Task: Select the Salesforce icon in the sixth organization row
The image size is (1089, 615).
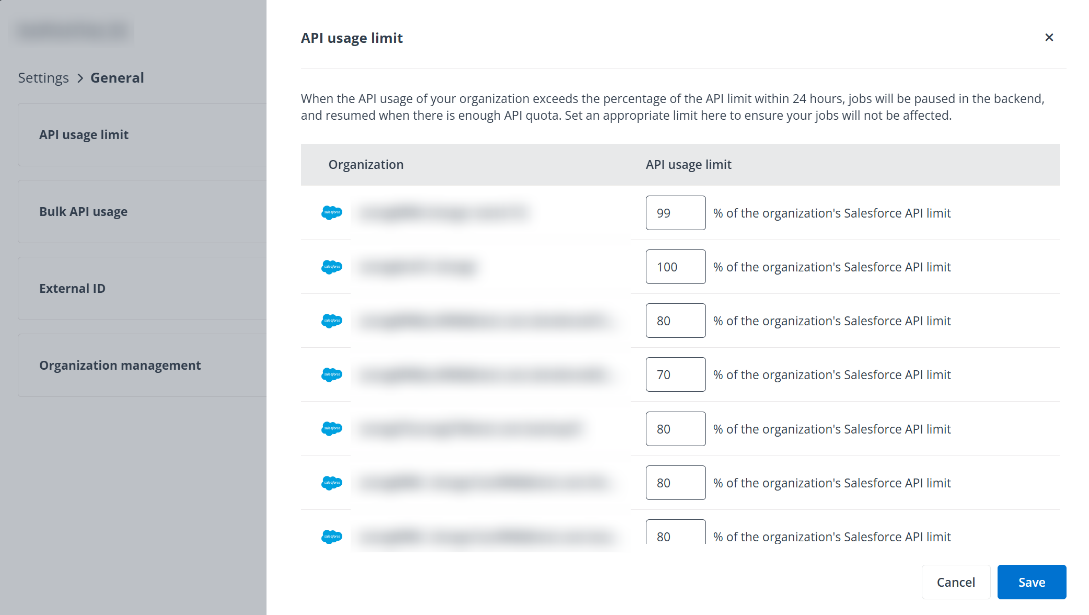Action: pyautogui.click(x=330, y=482)
